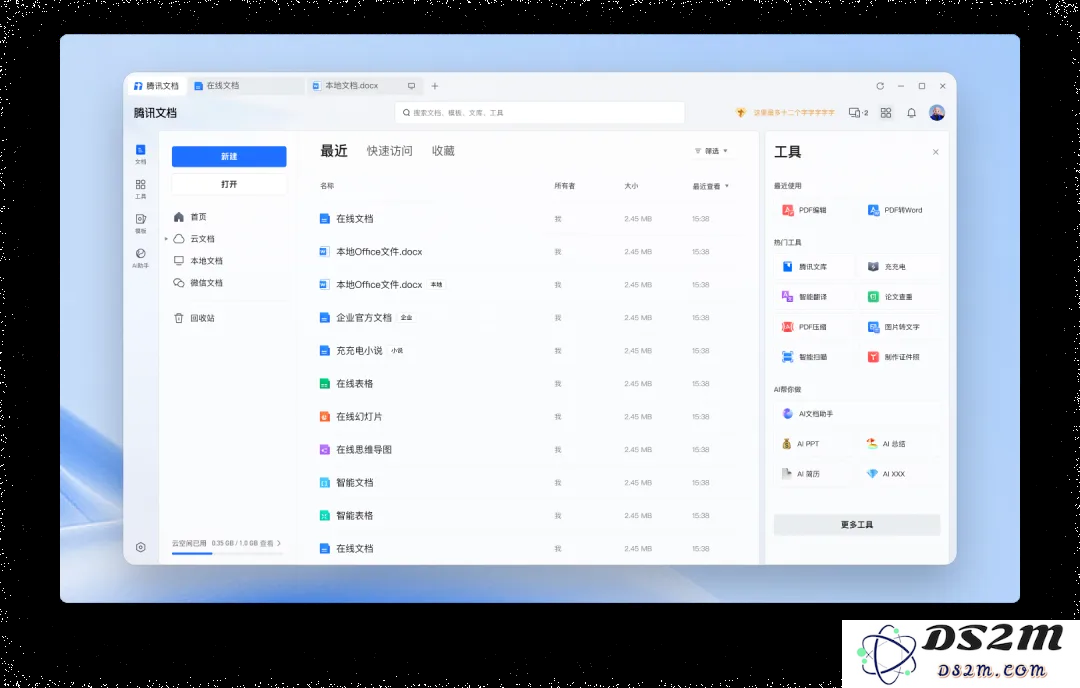Image resolution: width=1080 pixels, height=688 pixels.
Task: Open the AI 简历 tool
Action: [813, 474]
